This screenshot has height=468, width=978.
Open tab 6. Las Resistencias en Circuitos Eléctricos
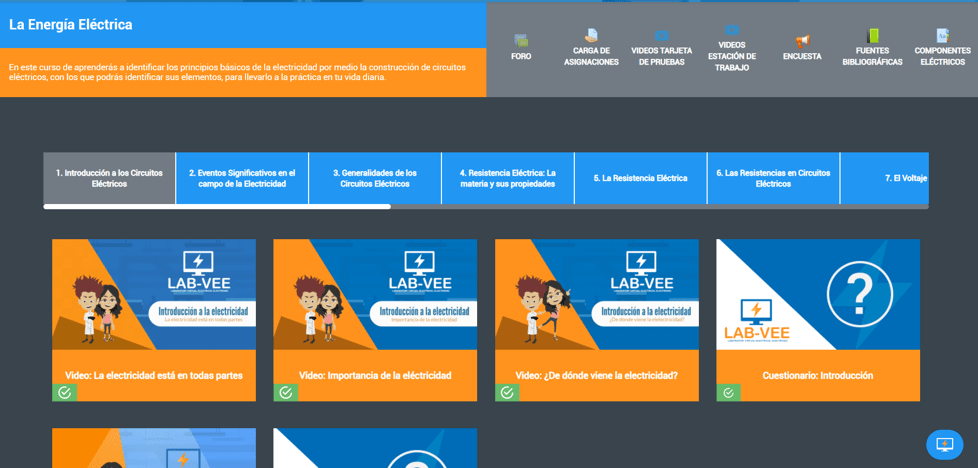pyautogui.click(x=773, y=178)
